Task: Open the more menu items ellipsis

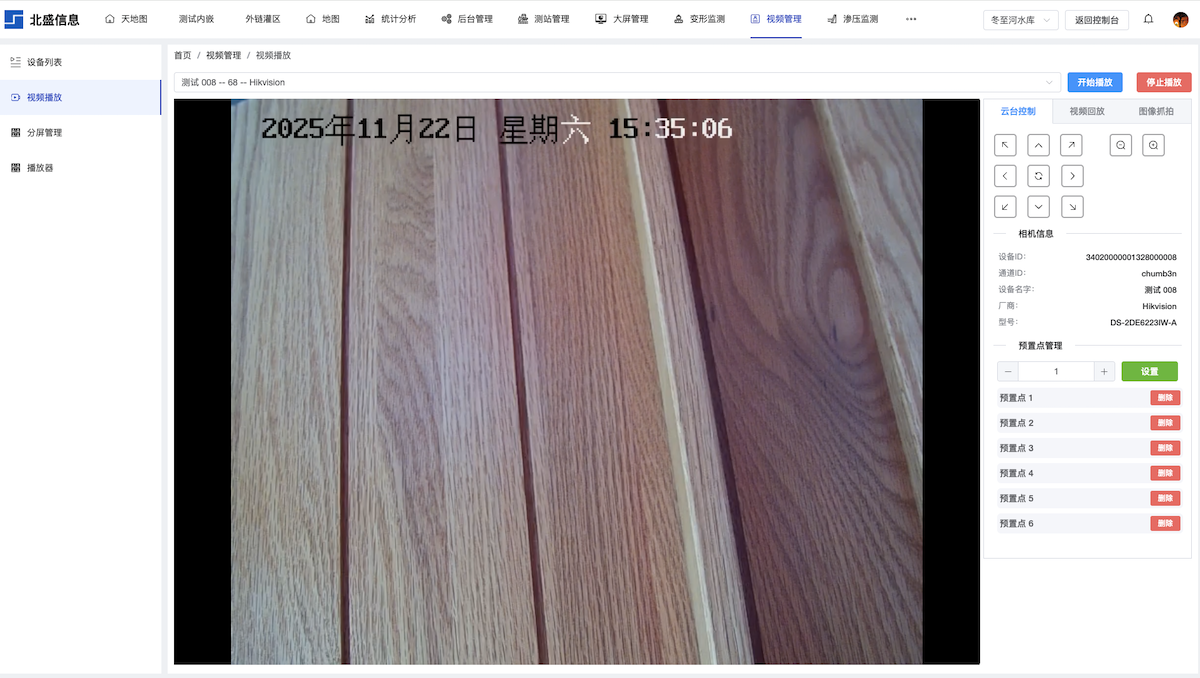Action: [910, 19]
